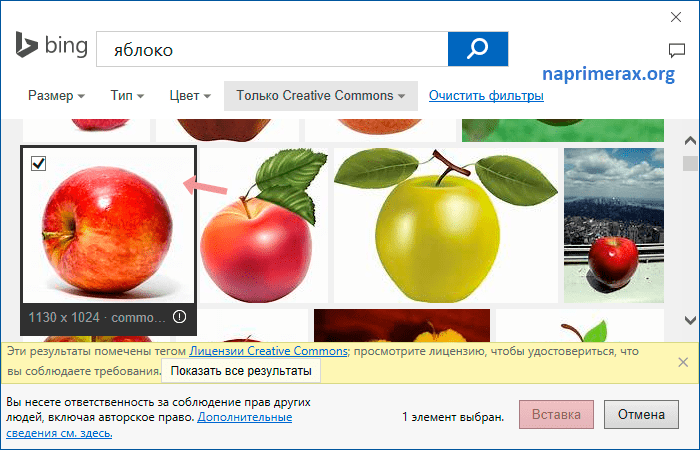Image resolution: width=700 pixels, height=450 pixels.
Task: Dismiss the yellow Creative Commons notice
Action: (x=683, y=362)
